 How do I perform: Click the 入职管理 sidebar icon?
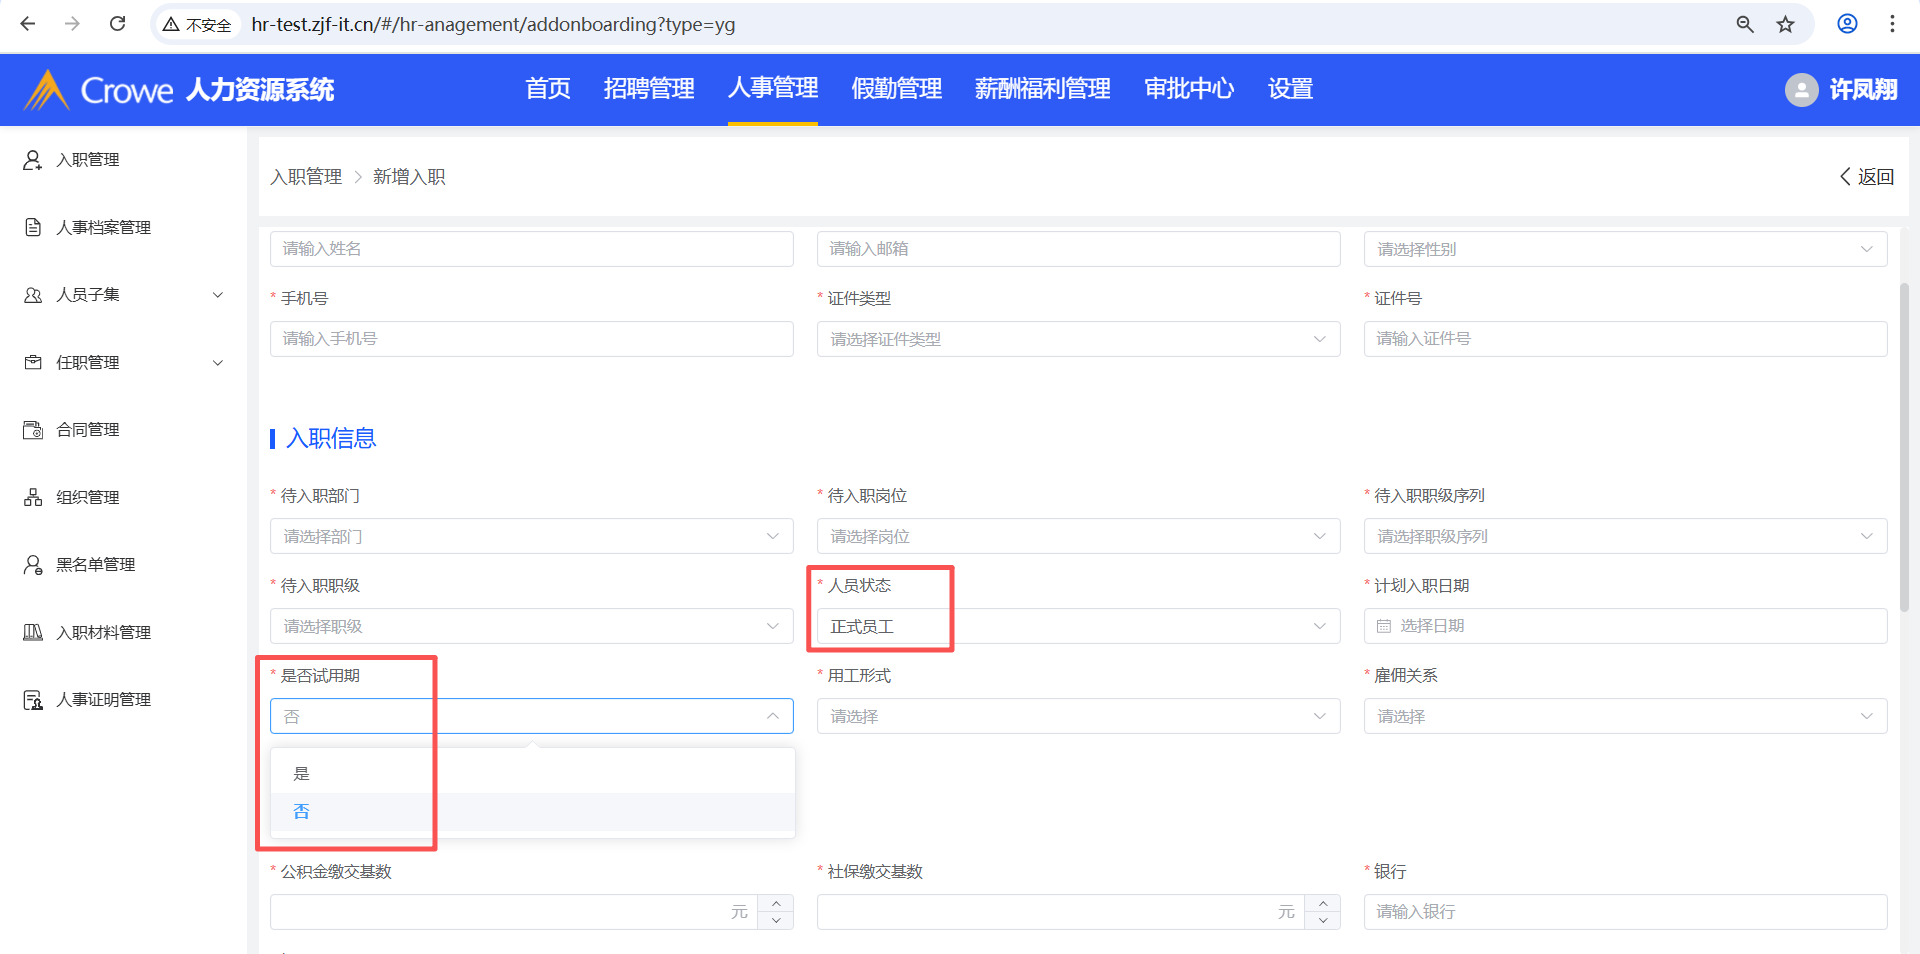33,160
